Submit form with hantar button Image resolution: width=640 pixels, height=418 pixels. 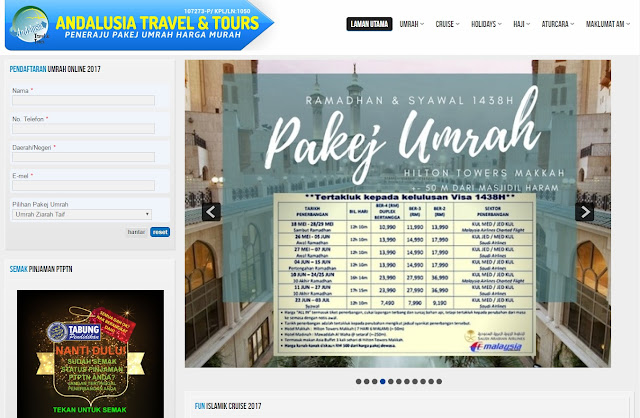[x=136, y=232]
